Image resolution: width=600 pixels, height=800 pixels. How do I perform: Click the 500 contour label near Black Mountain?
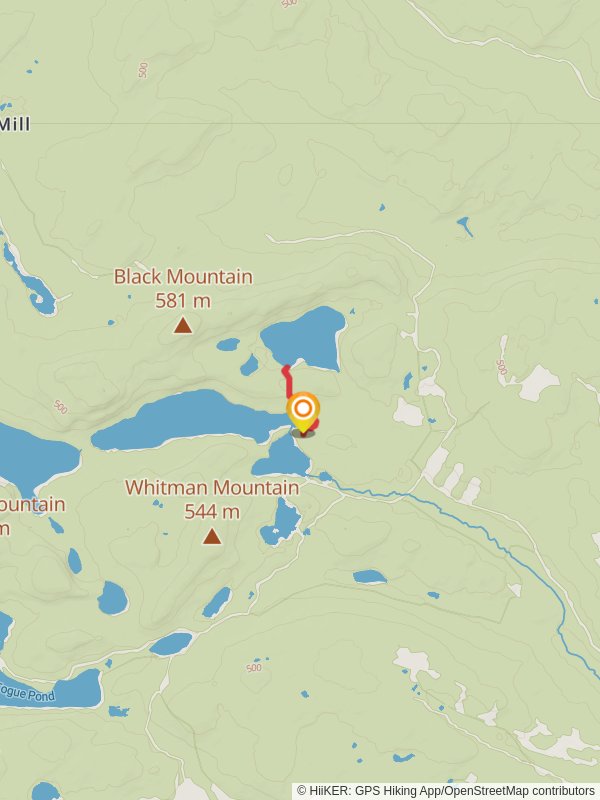[x=60, y=407]
